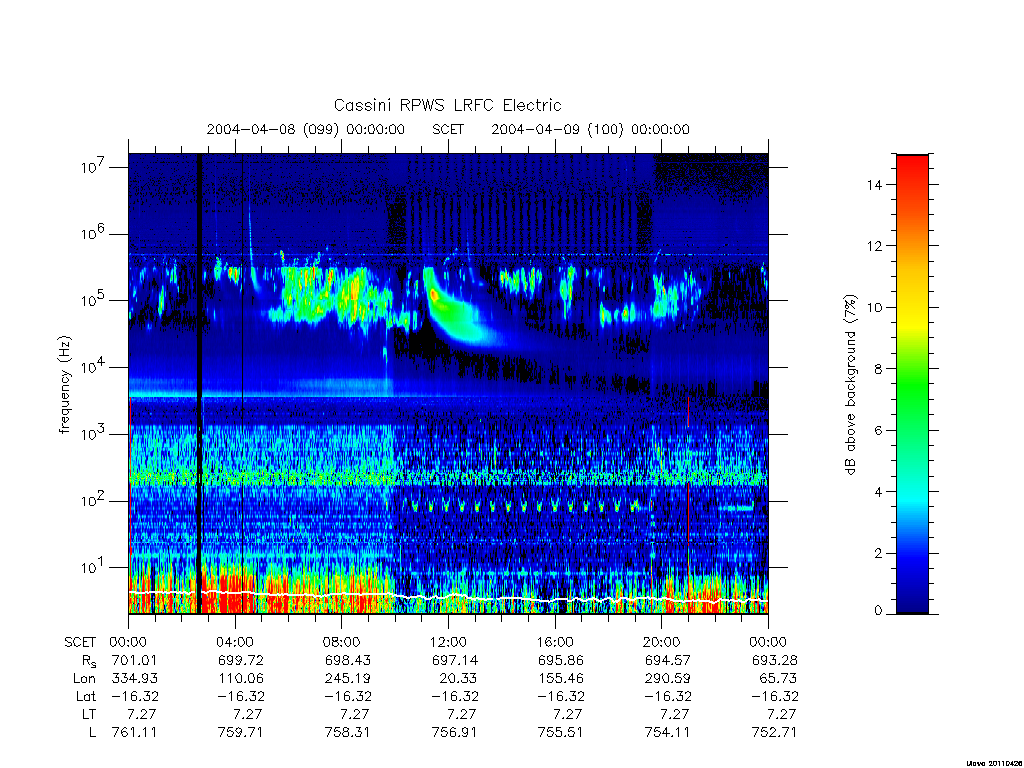Click the rainbow color bar scale
Screen dimensions: 1024x768
(x=912, y=384)
